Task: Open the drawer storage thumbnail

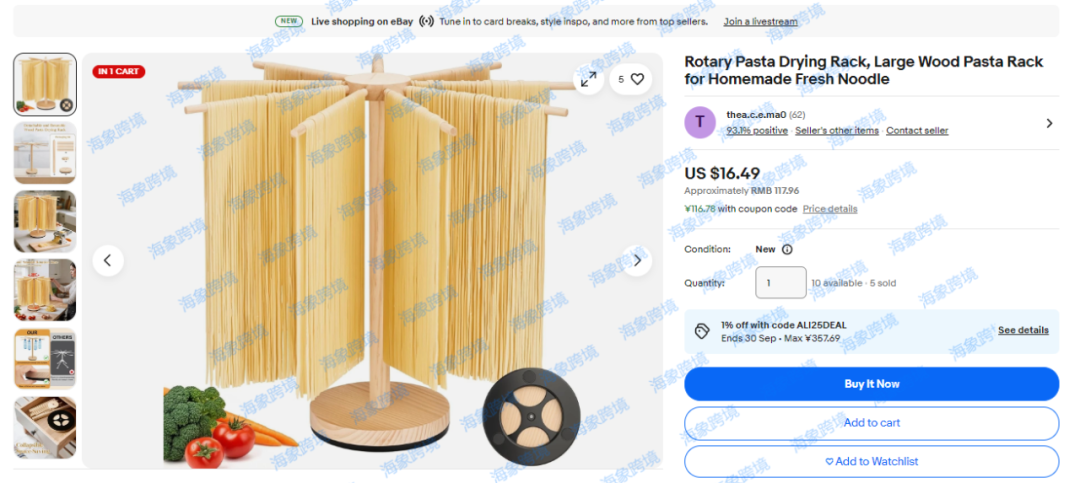Action: [x=45, y=427]
